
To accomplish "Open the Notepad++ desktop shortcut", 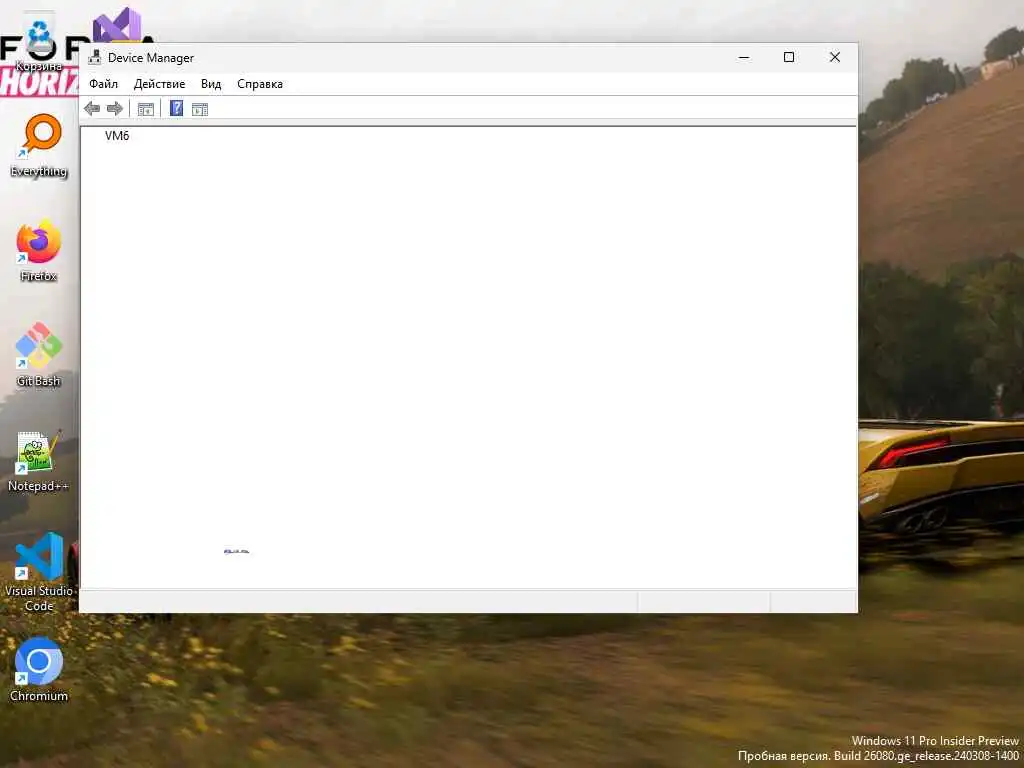I will (x=39, y=460).
